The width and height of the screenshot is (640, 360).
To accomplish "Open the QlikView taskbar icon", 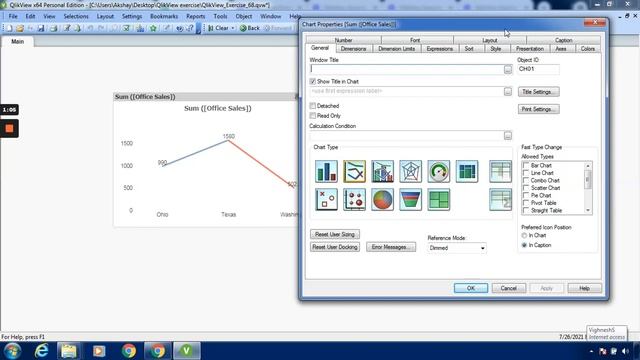I will click(187, 351).
